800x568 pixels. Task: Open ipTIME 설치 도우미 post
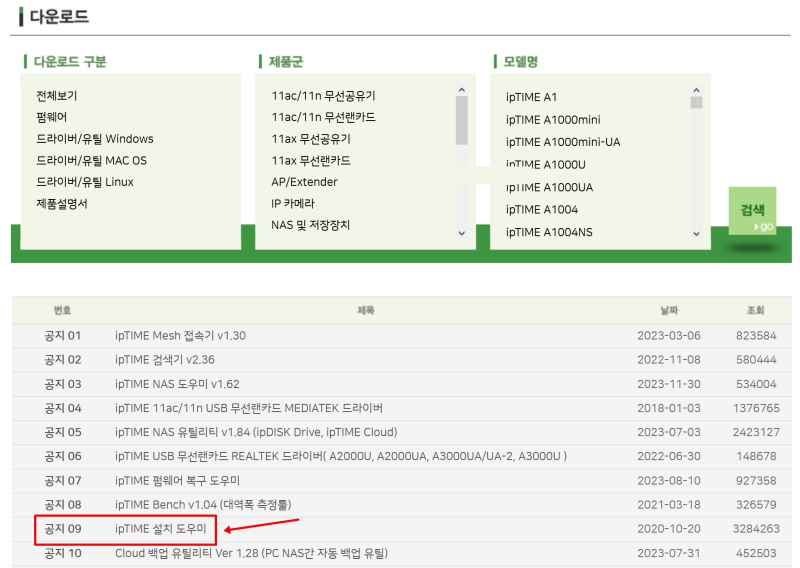160,529
